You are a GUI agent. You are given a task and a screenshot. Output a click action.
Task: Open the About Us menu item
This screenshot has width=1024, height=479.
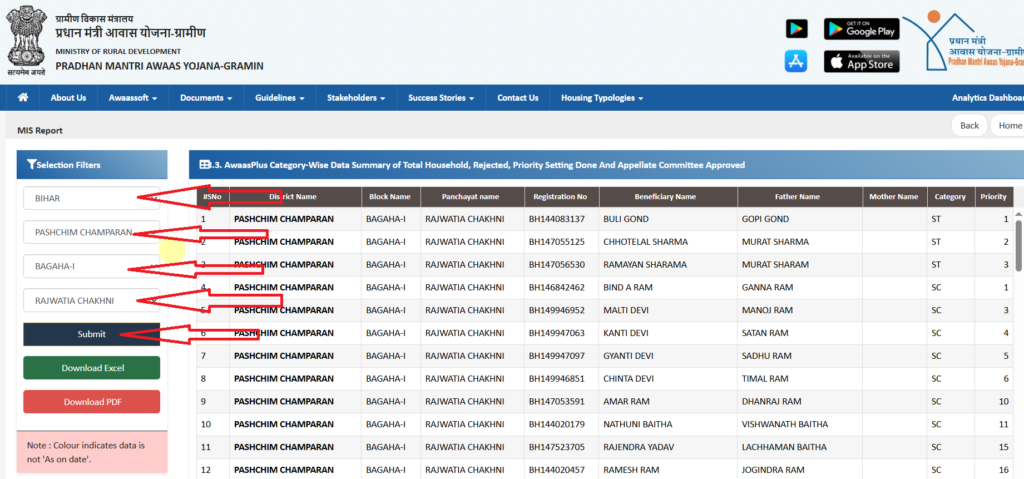point(68,98)
